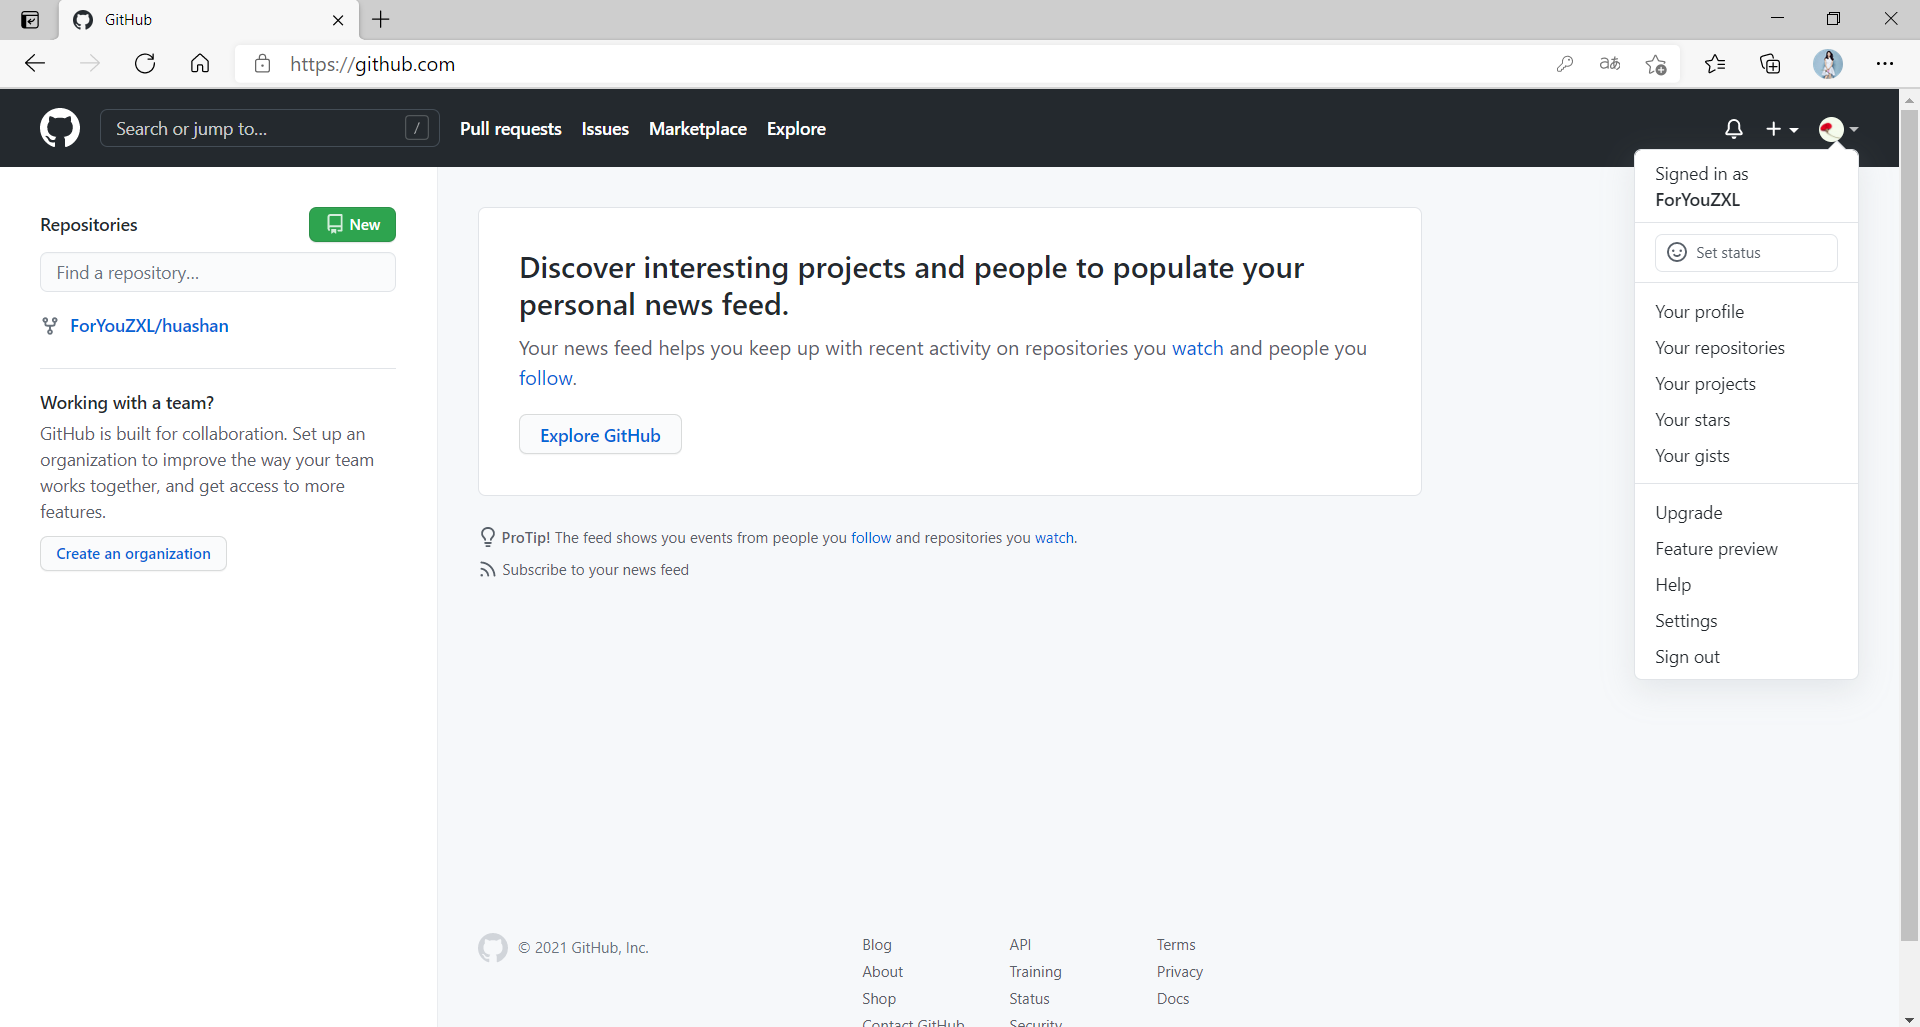Click the browser back arrow
The width and height of the screenshot is (1920, 1027).
pos(35,64)
